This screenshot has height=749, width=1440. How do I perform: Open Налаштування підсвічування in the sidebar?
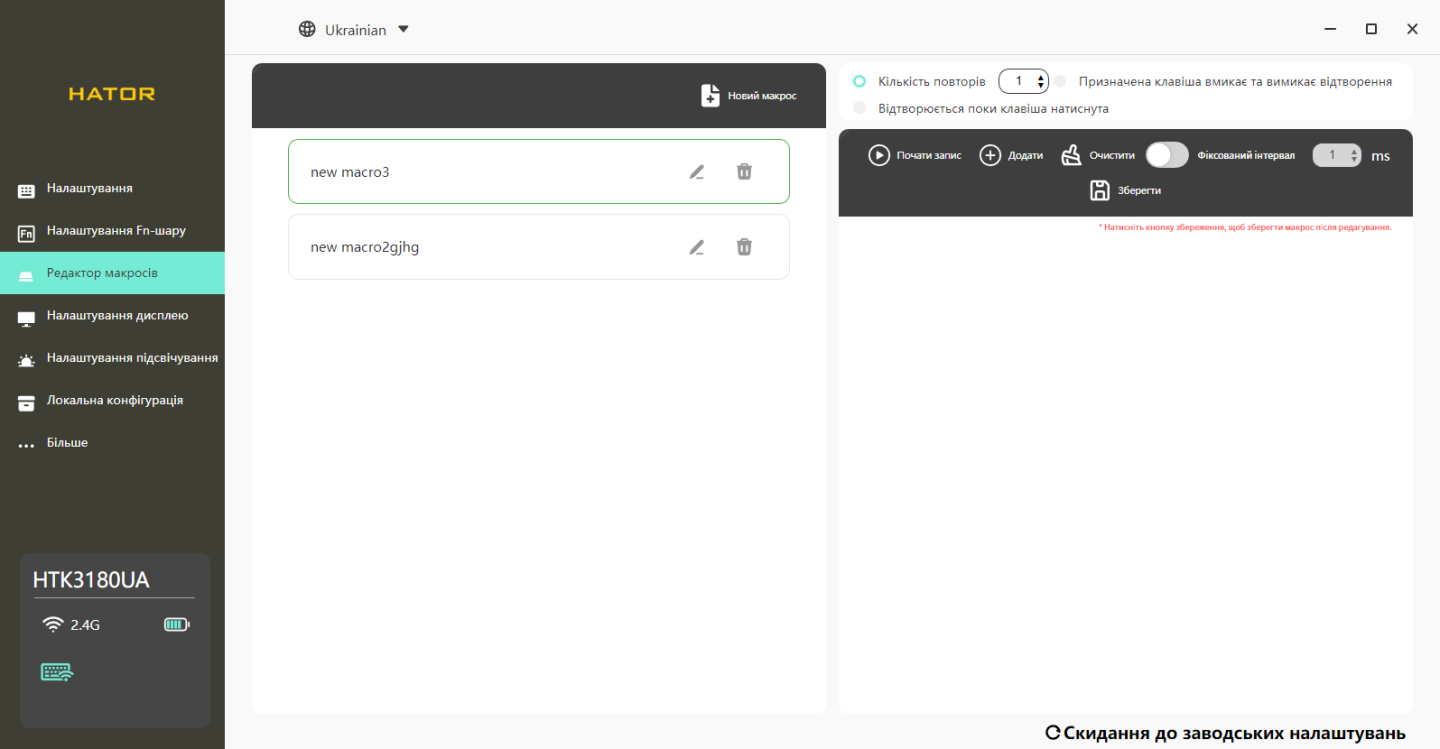[112, 358]
